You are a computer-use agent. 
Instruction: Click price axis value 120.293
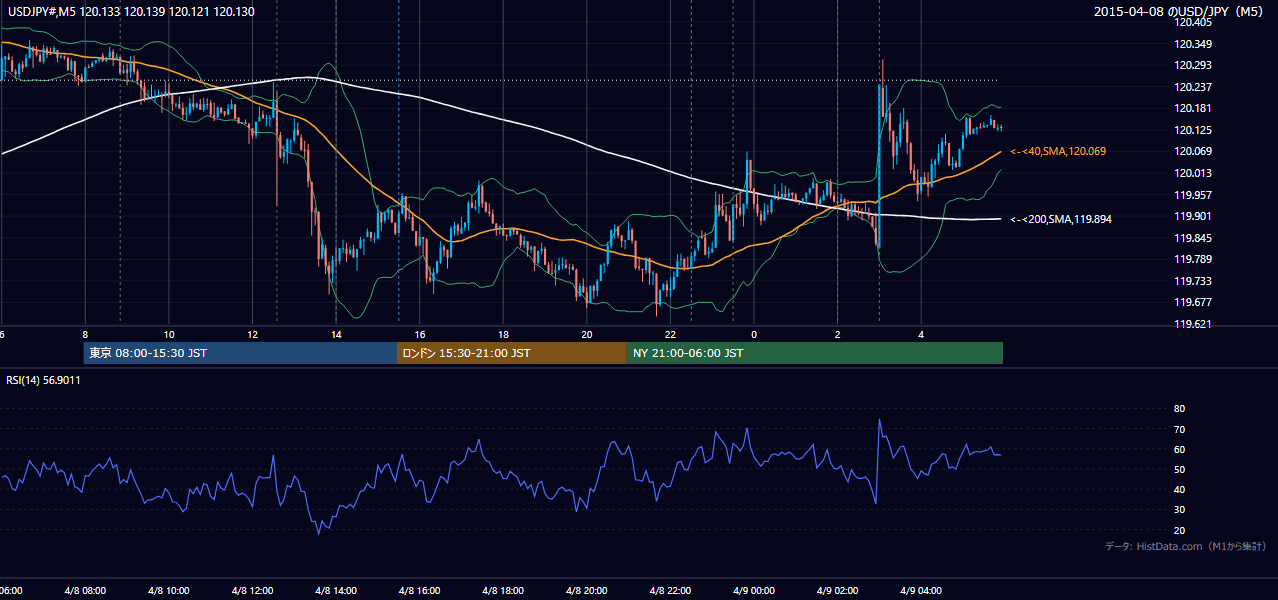[1193, 65]
